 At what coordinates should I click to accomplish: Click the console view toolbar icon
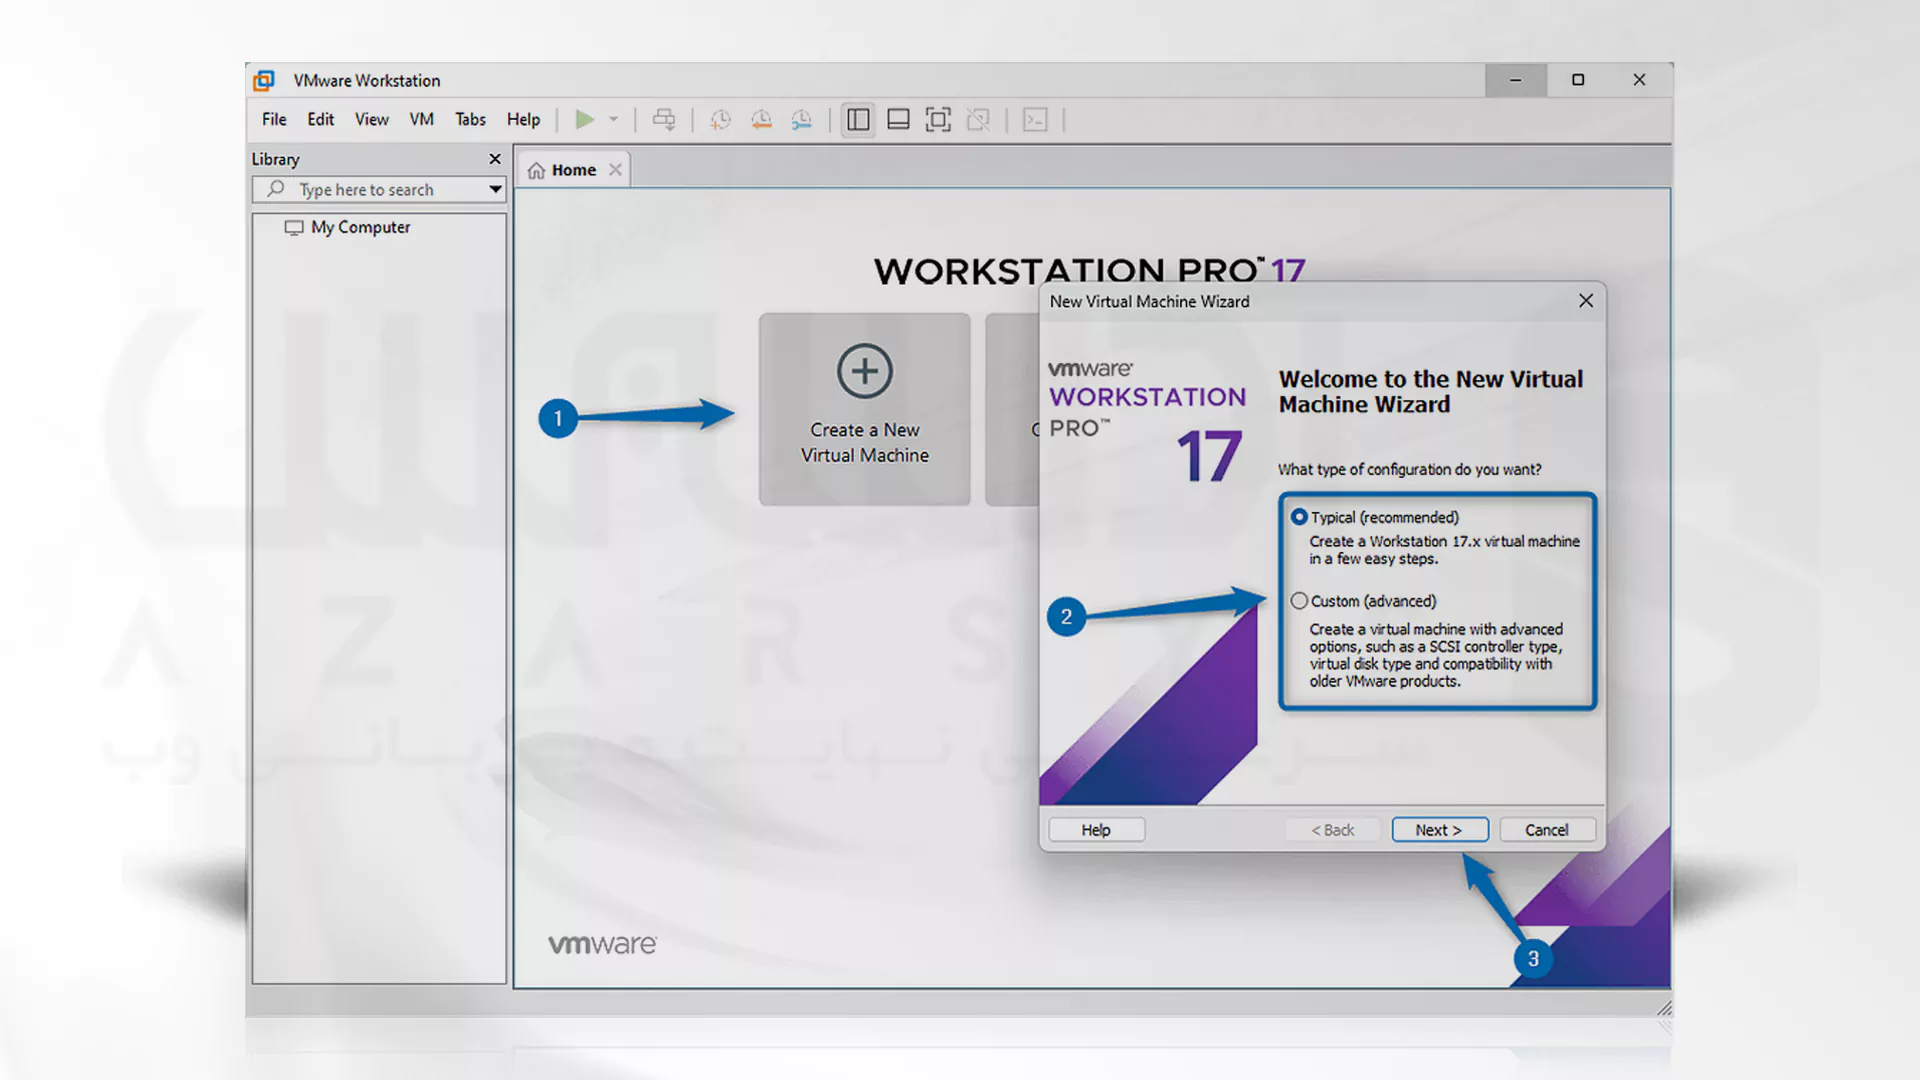coord(1035,120)
